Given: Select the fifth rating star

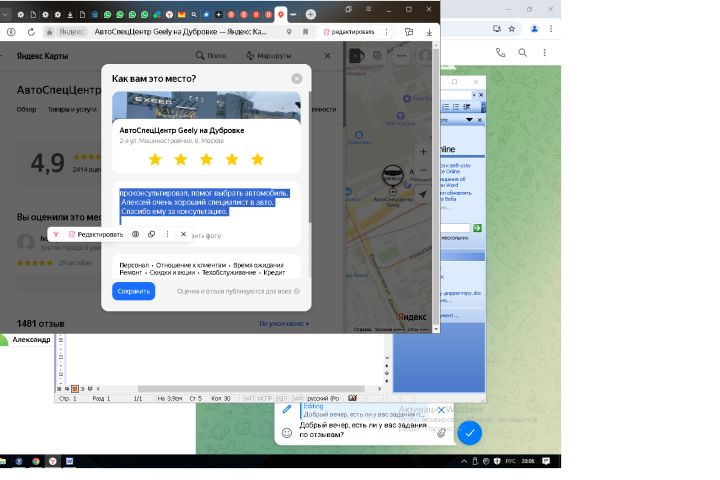Looking at the screenshot, I should (x=258, y=159).
